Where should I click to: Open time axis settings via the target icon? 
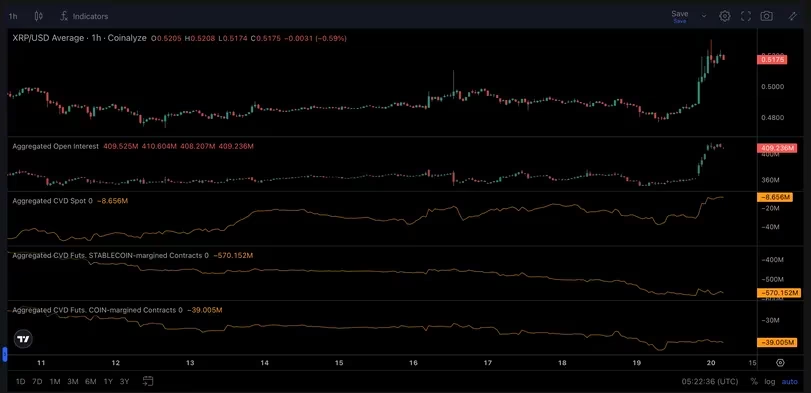pos(780,363)
